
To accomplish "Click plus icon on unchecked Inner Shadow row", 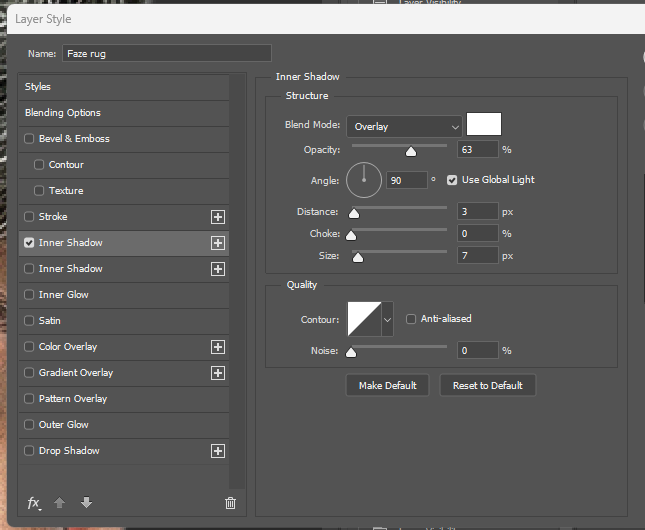I will click(x=218, y=269).
